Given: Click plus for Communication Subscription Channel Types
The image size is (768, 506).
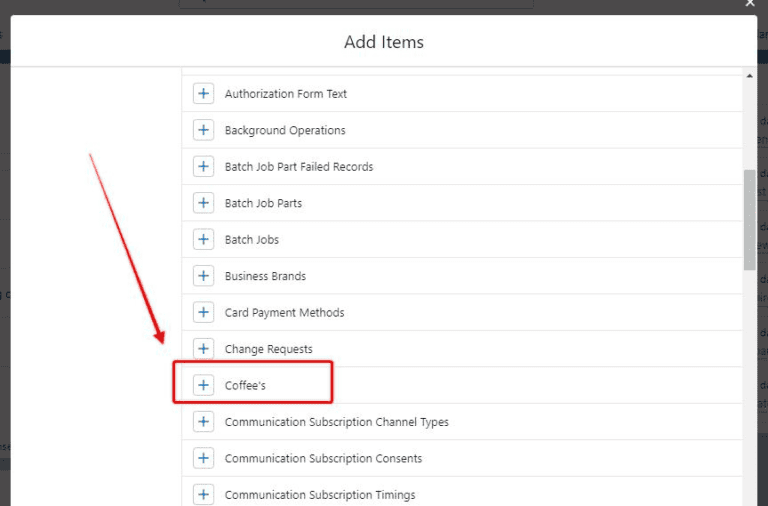Looking at the screenshot, I should (203, 422).
